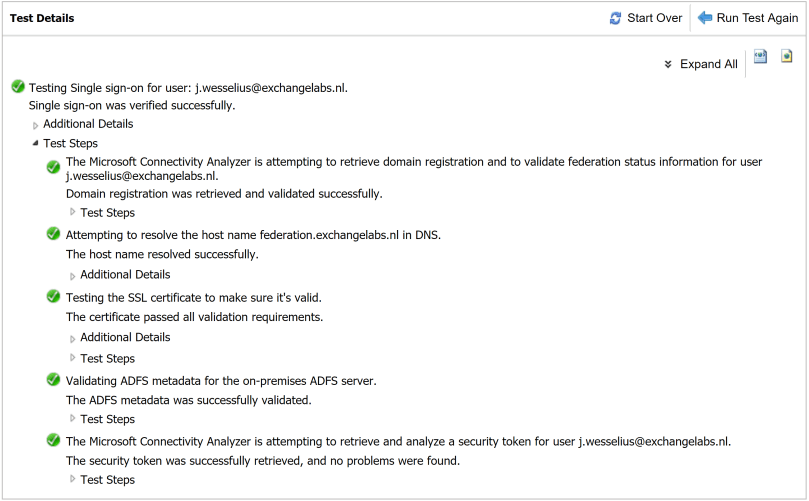Viewport: 809px width, 501px height.
Task: Click the Start Over button
Action: (x=654, y=19)
